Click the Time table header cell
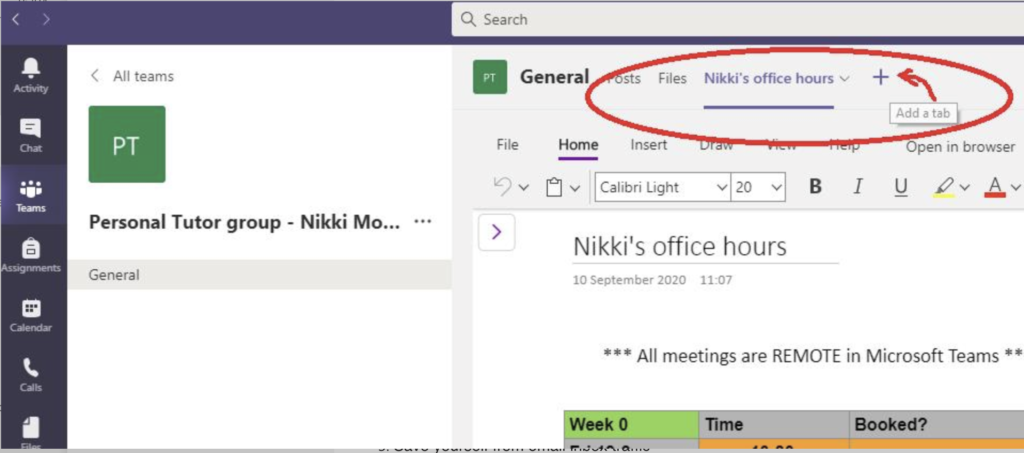 tap(774, 424)
